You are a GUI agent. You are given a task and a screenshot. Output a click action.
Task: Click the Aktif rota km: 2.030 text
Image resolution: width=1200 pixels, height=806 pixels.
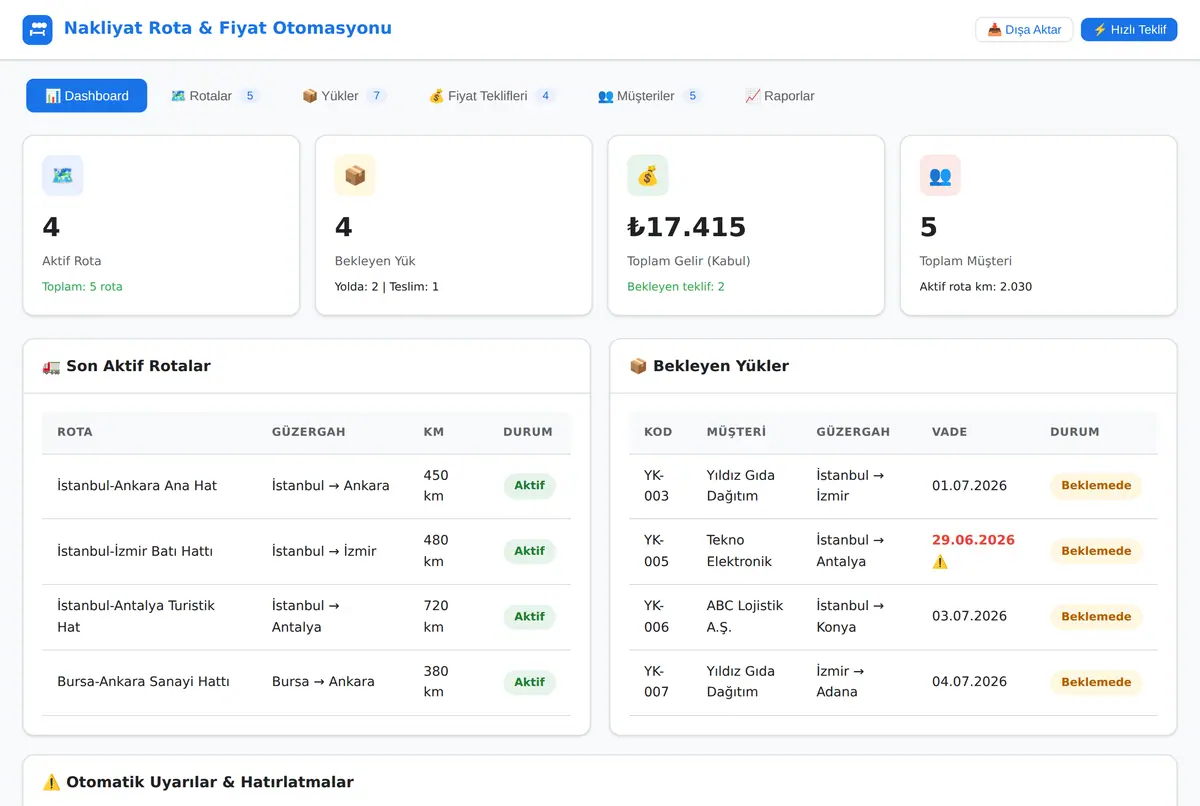pyautogui.click(x=976, y=287)
